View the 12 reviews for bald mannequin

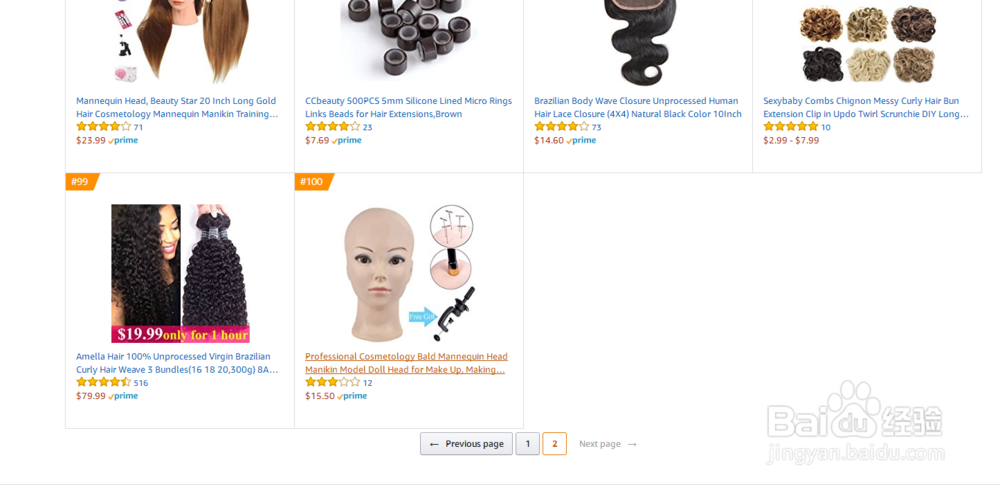[367, 383]
